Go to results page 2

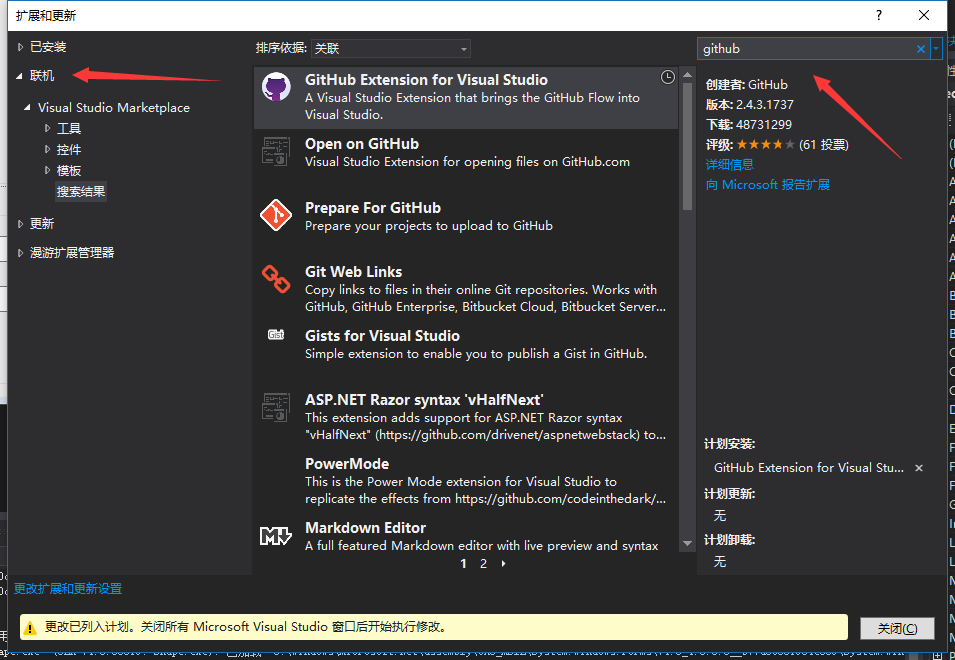click(x=483, y=564)
